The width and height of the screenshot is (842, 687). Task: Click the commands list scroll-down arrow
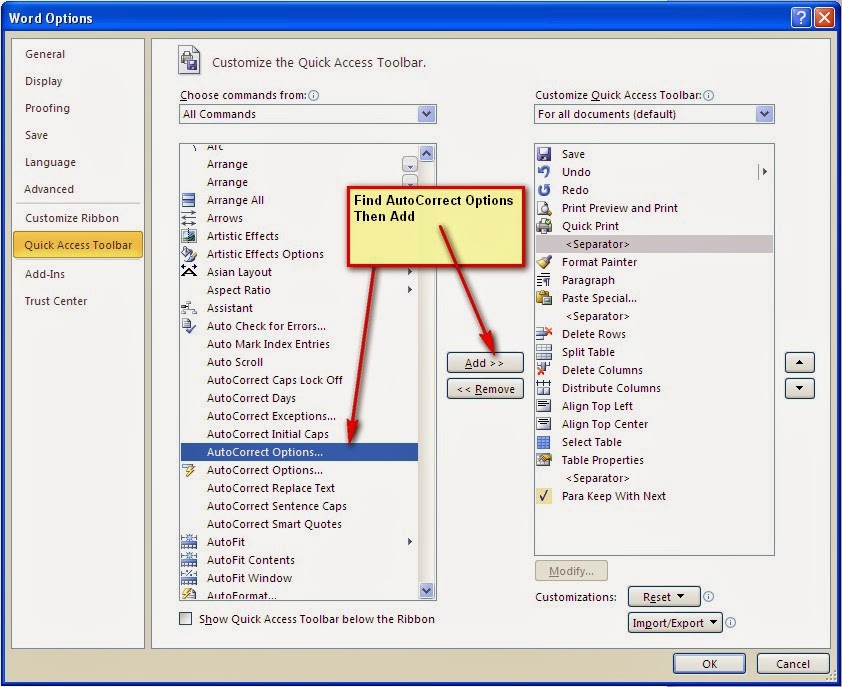tap(426, 590)
